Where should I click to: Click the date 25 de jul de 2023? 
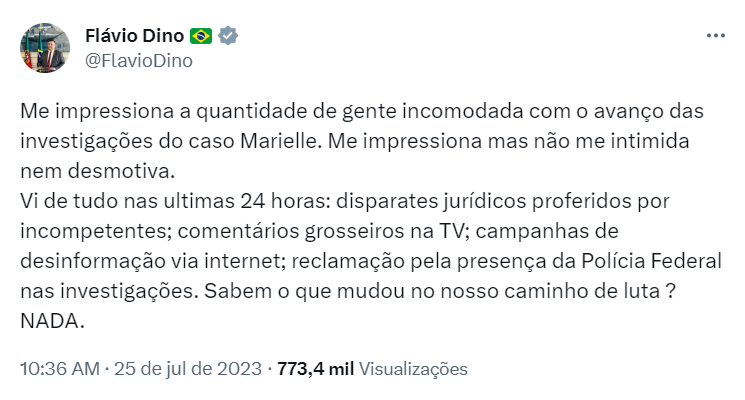[187, 368]
